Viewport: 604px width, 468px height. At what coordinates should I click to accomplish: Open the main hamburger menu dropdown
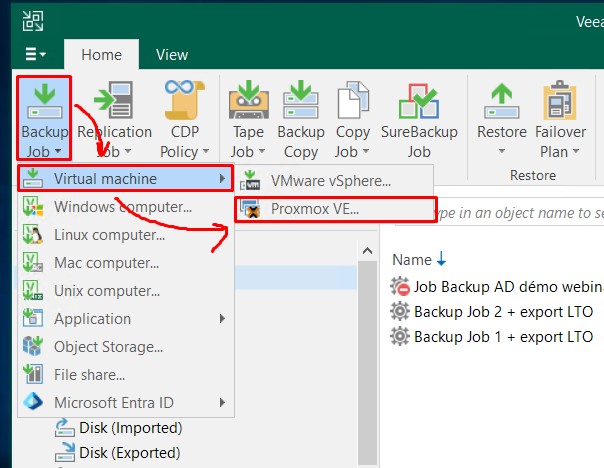[35, 55]
